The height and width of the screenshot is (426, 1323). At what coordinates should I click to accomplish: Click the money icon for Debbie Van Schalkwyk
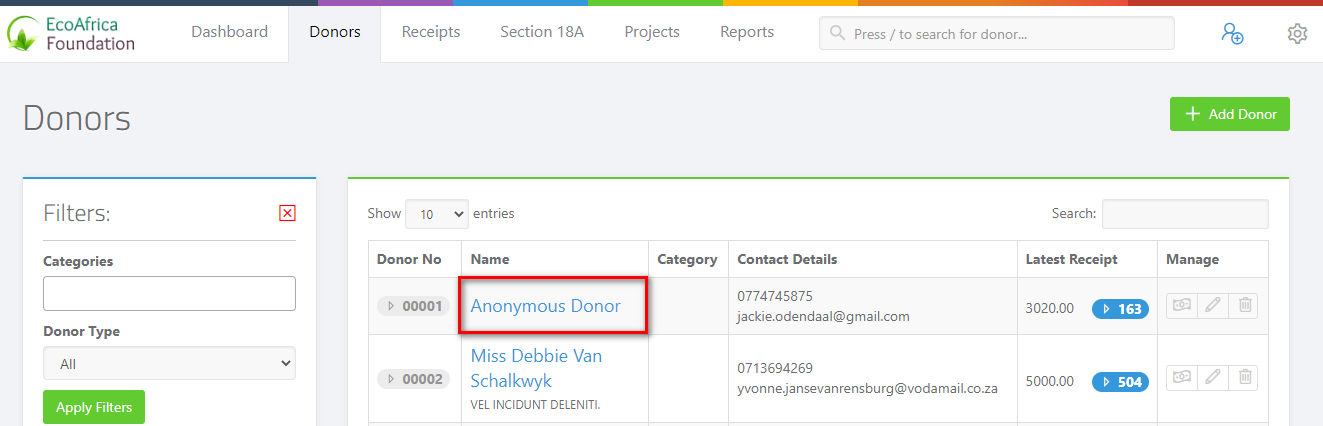point(1181,377)
